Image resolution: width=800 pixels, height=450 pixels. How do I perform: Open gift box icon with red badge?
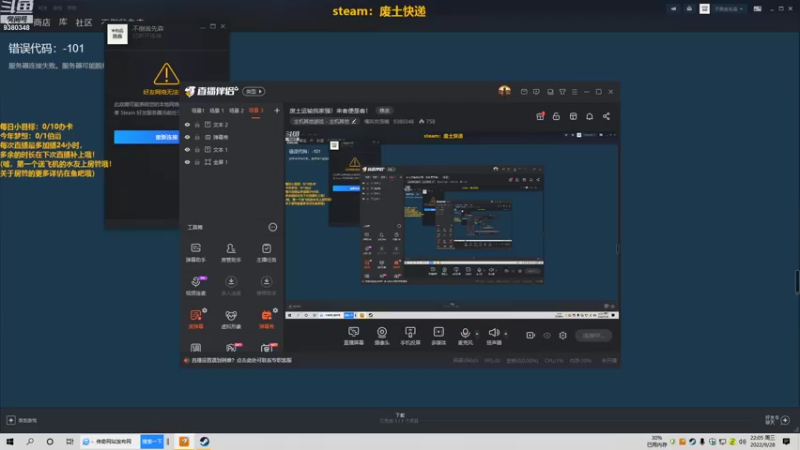540,116
